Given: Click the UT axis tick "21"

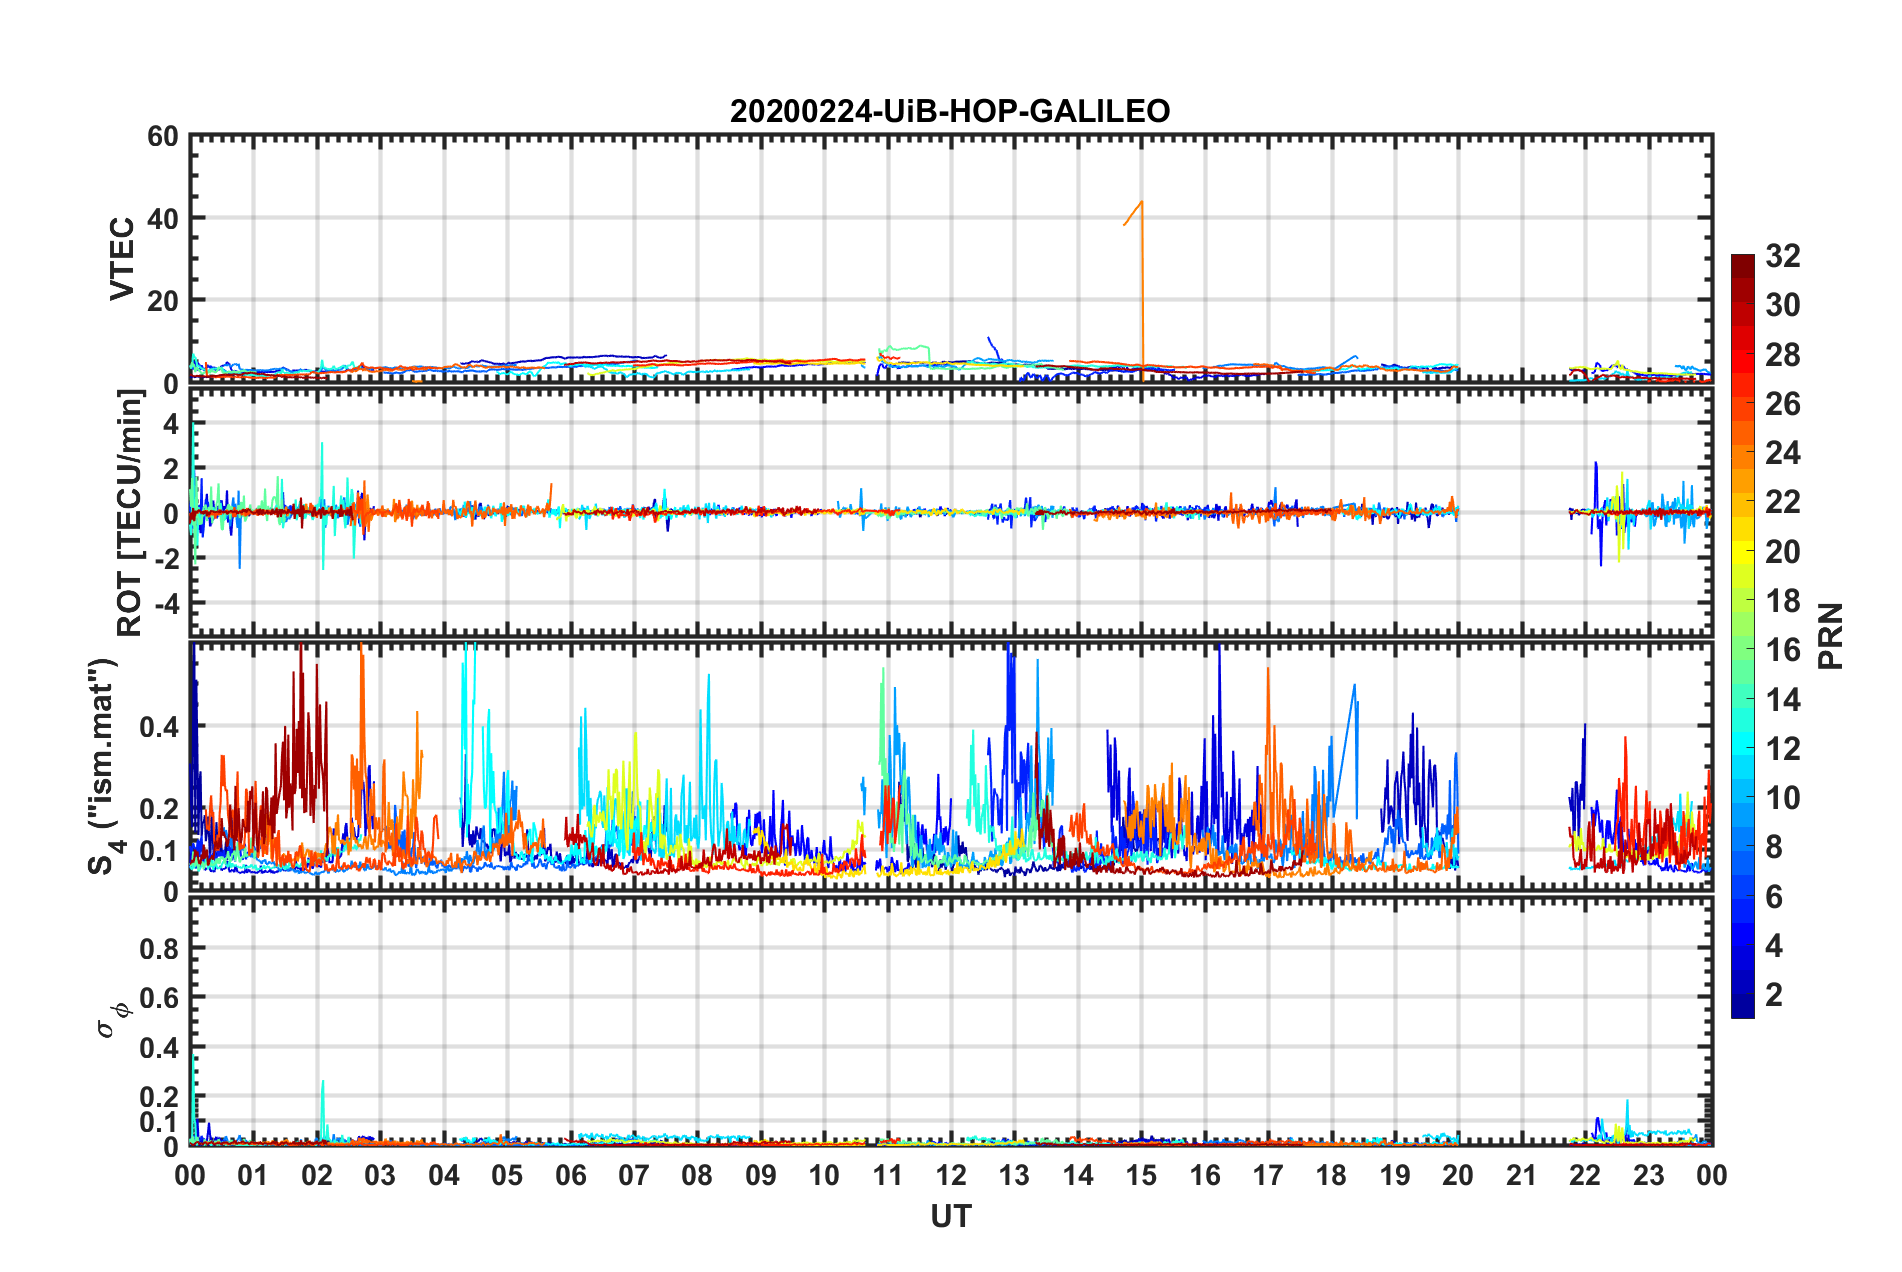Looking at the screenshot, I should click(1522, 1175).
